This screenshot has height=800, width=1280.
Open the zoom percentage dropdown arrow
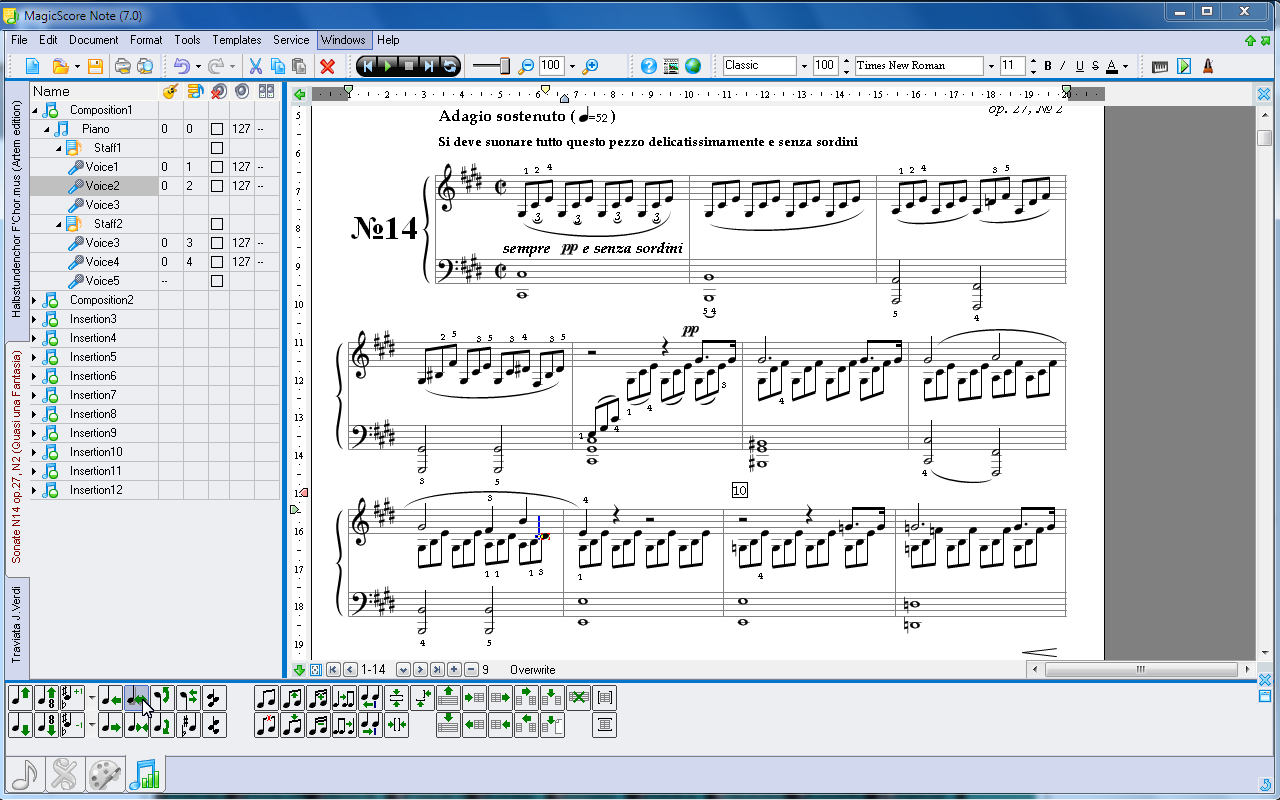coord(572,66)
